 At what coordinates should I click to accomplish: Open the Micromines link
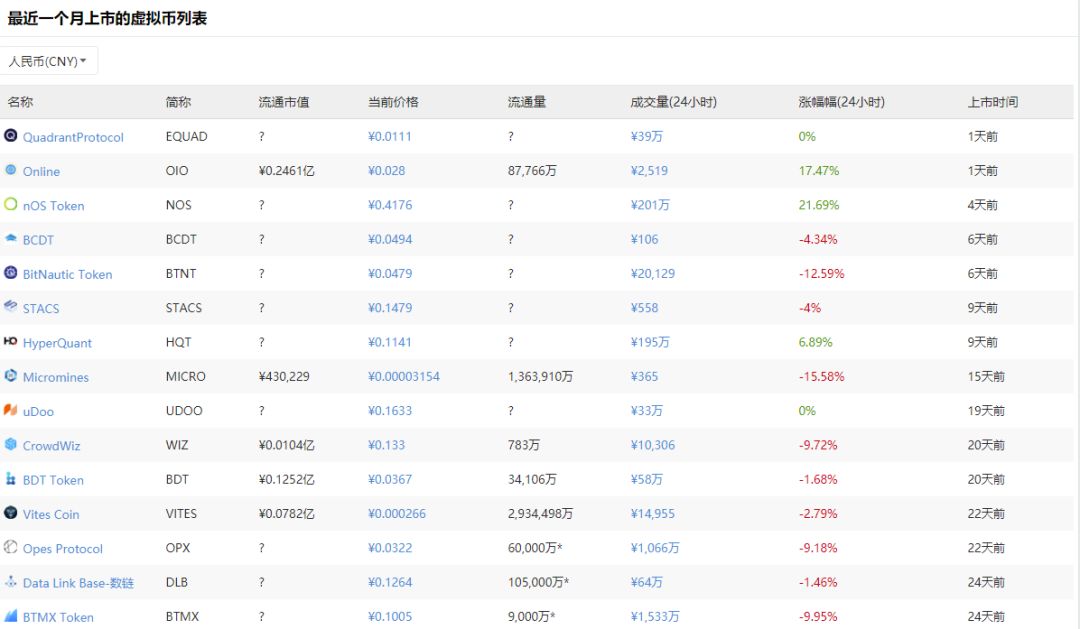[x=56, y=377]
